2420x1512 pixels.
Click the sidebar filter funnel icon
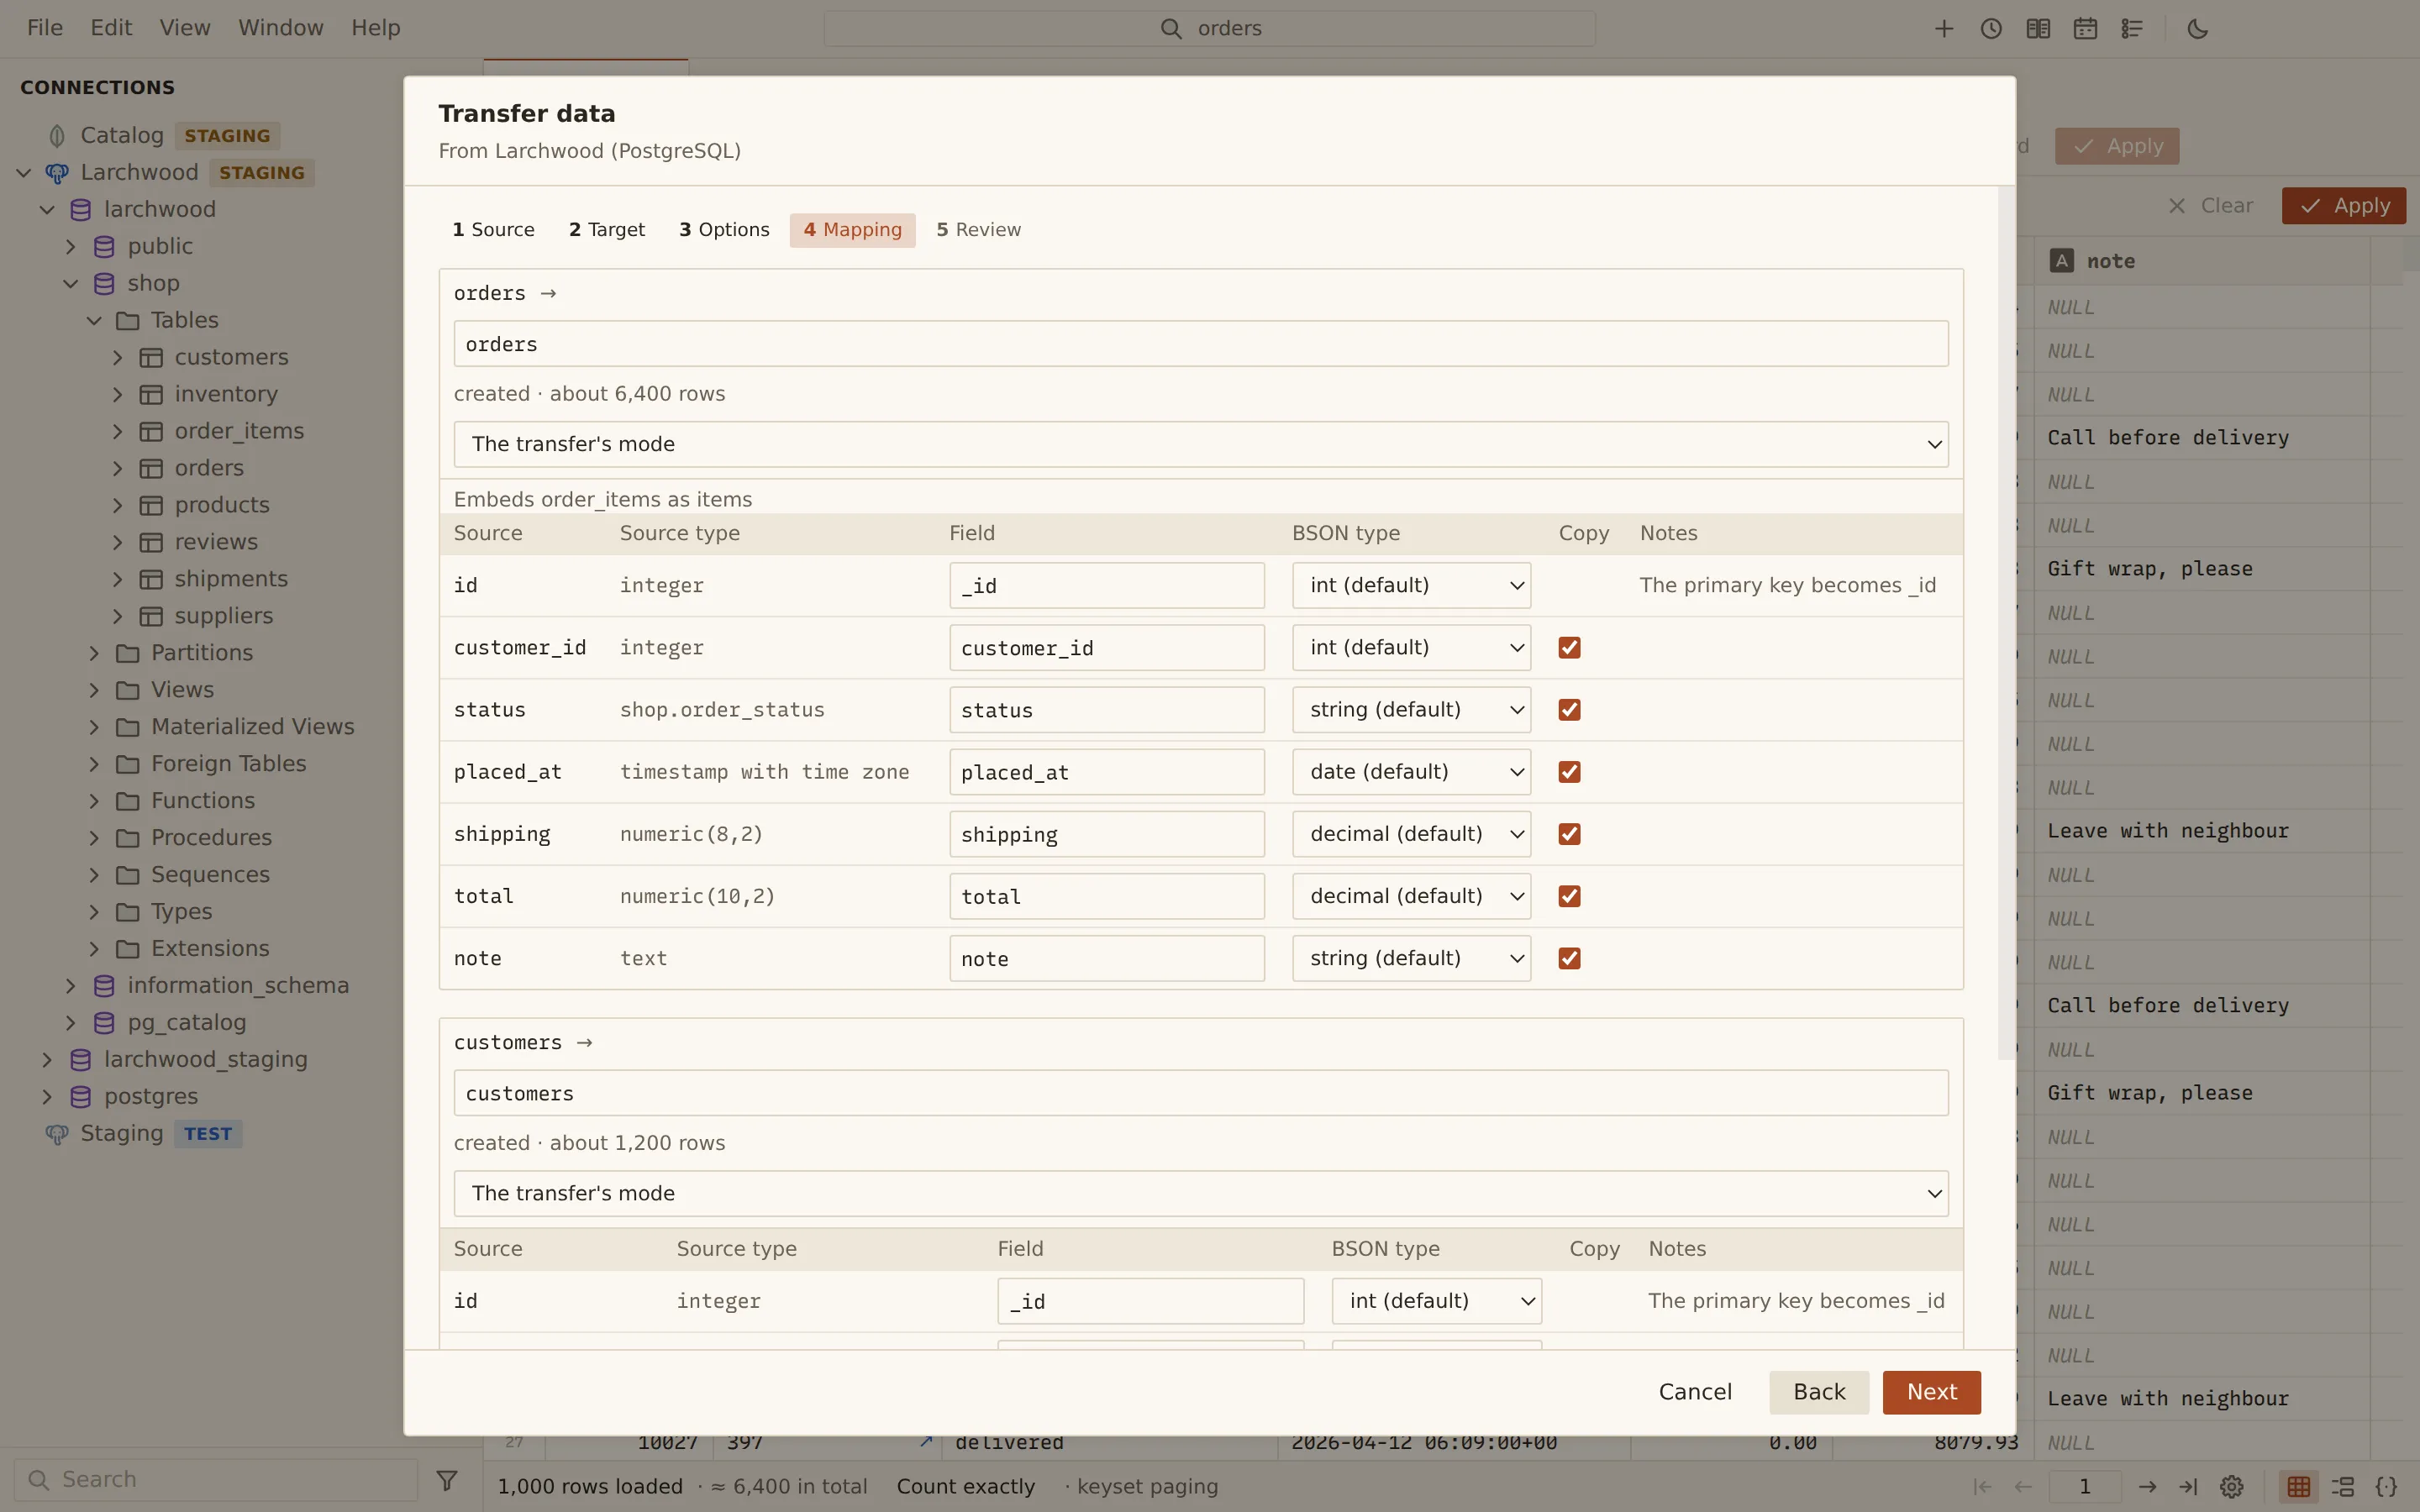pos(447,1480)
